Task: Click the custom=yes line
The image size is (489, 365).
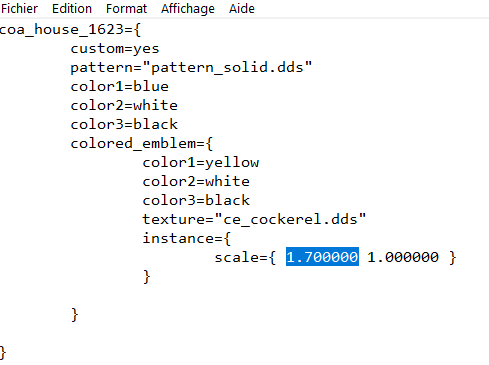Action: click(x=115, y=49)
